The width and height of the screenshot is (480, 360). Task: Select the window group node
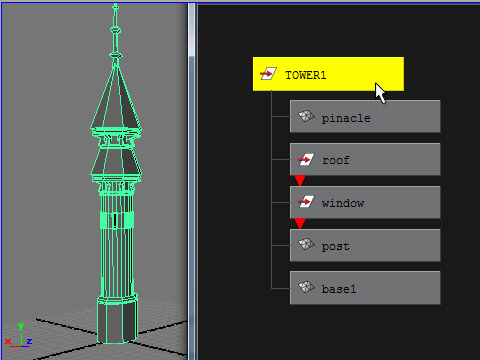point(365,202)
